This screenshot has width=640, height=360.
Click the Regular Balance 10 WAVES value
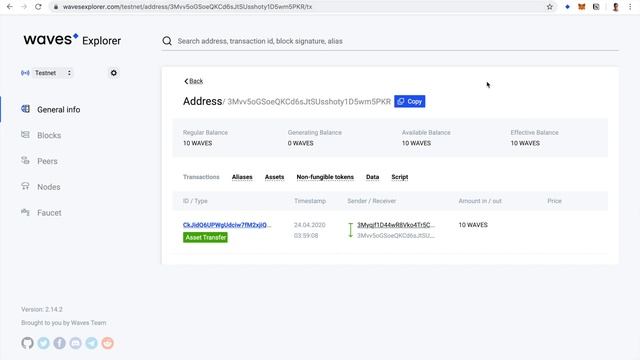pyautogui.click(x=198, y=143)
